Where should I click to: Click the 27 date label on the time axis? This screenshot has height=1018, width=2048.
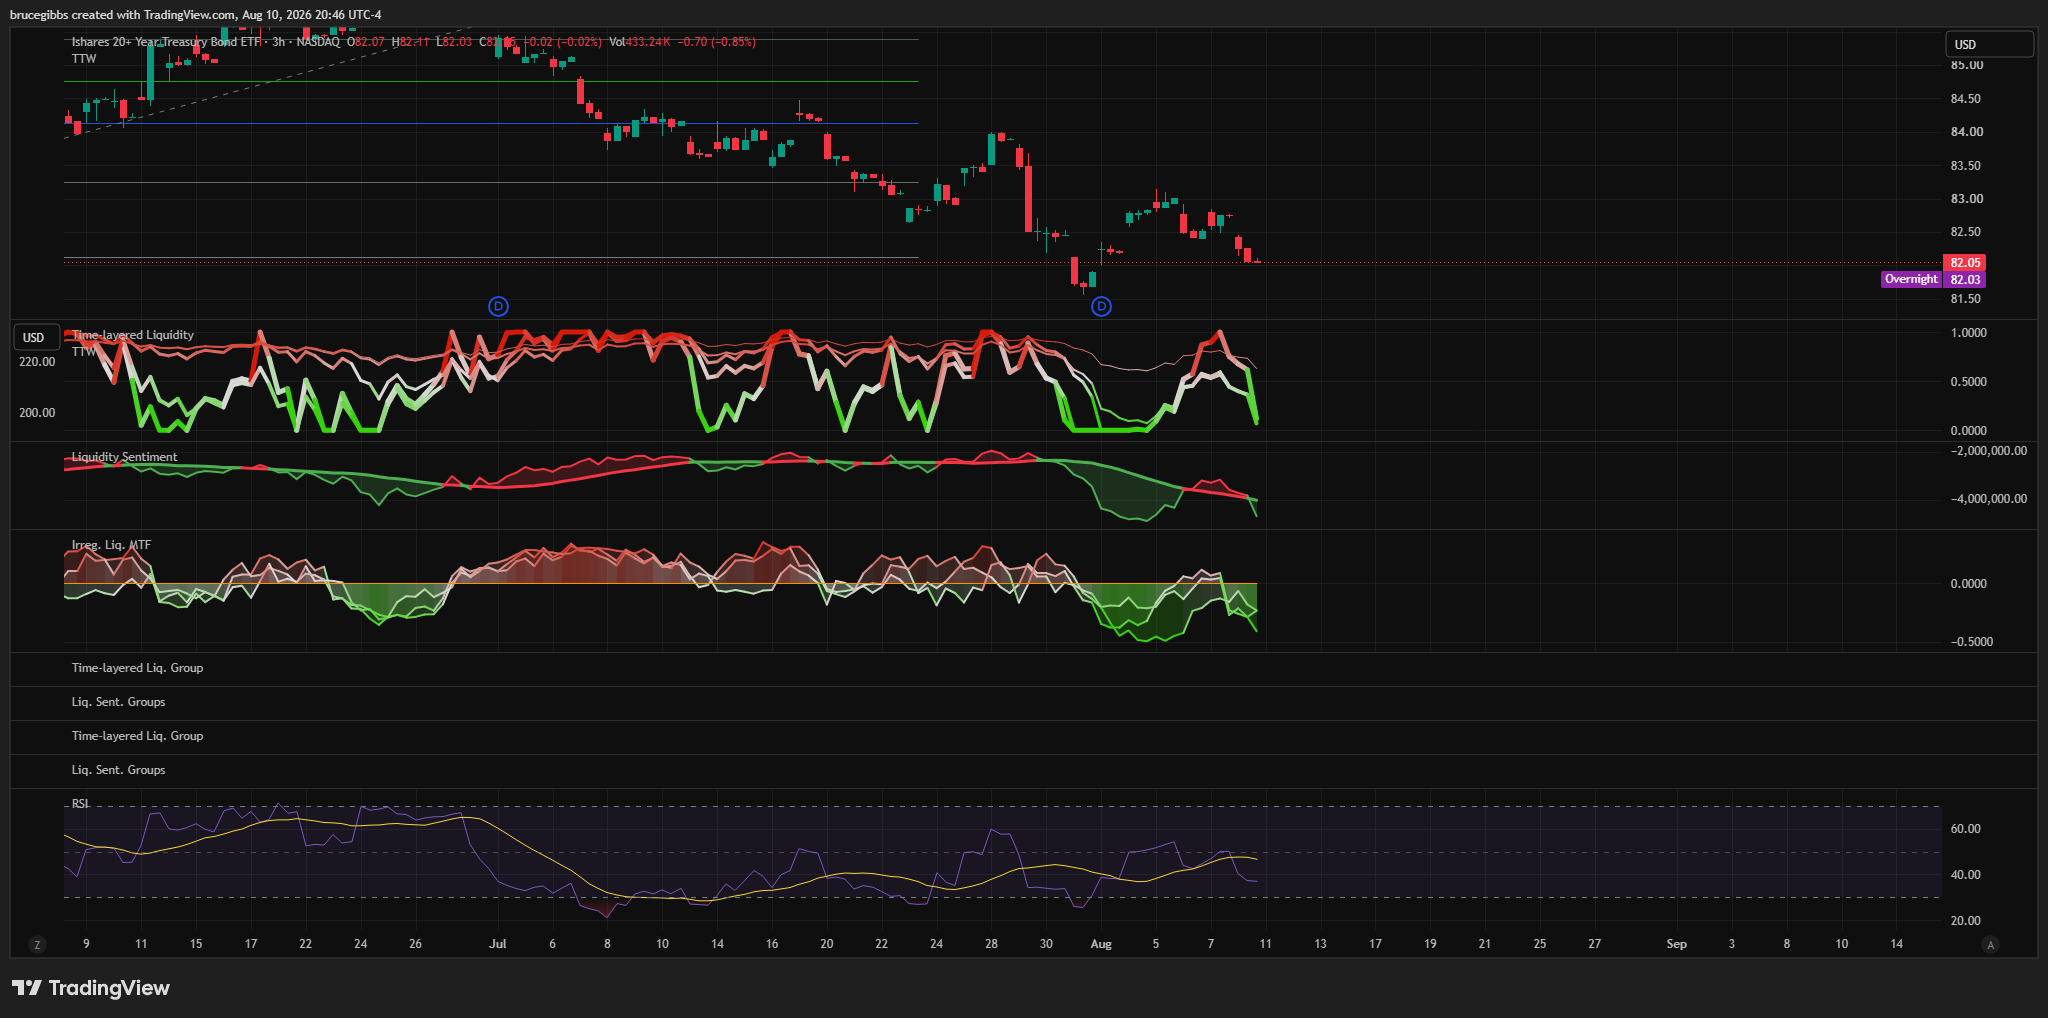(x=1595, y=944)
